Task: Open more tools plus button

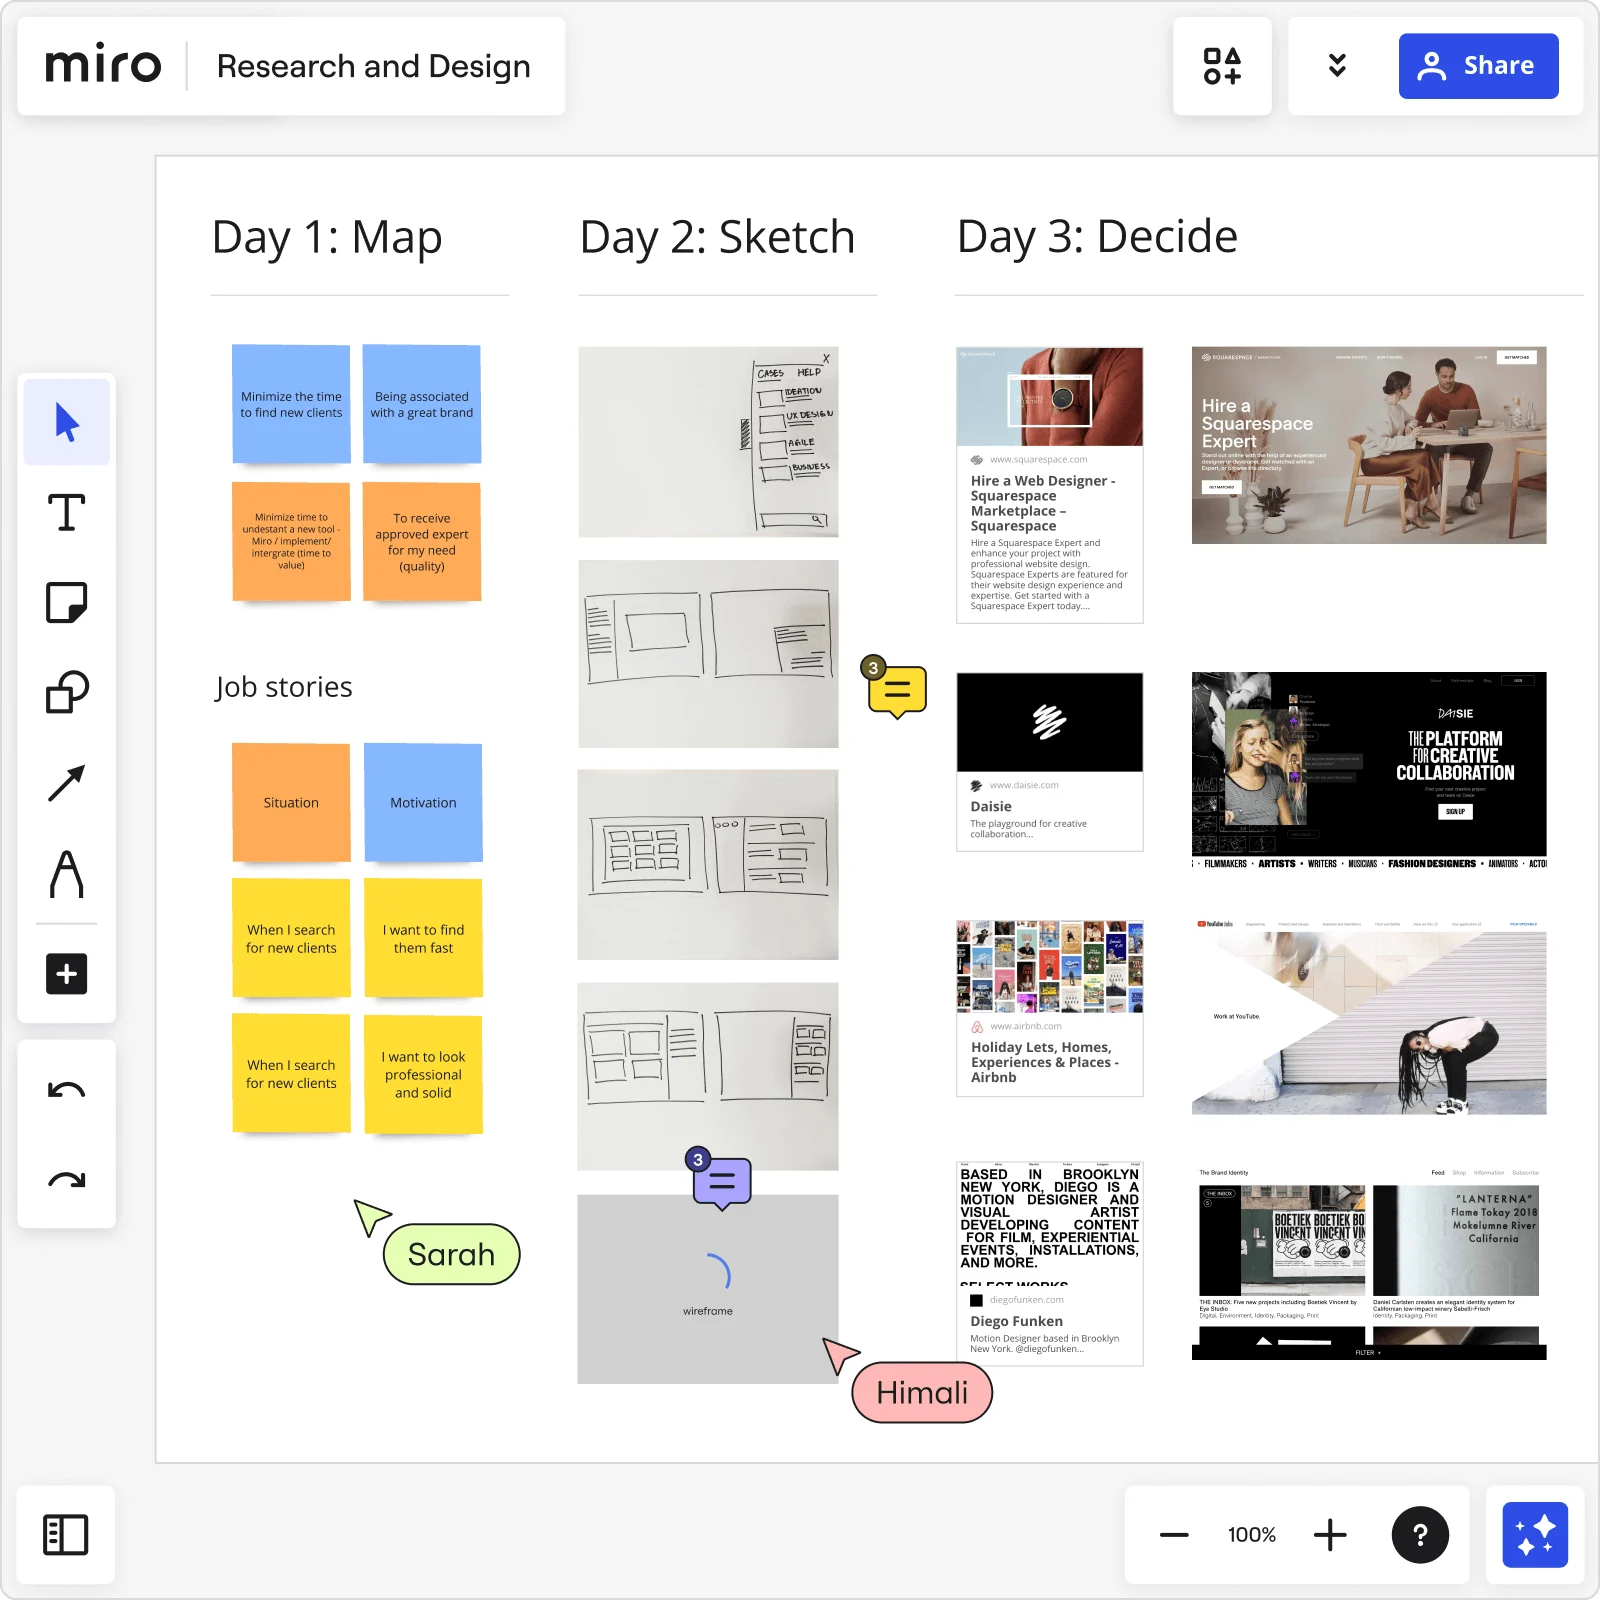Action: (x=67, y=973)
